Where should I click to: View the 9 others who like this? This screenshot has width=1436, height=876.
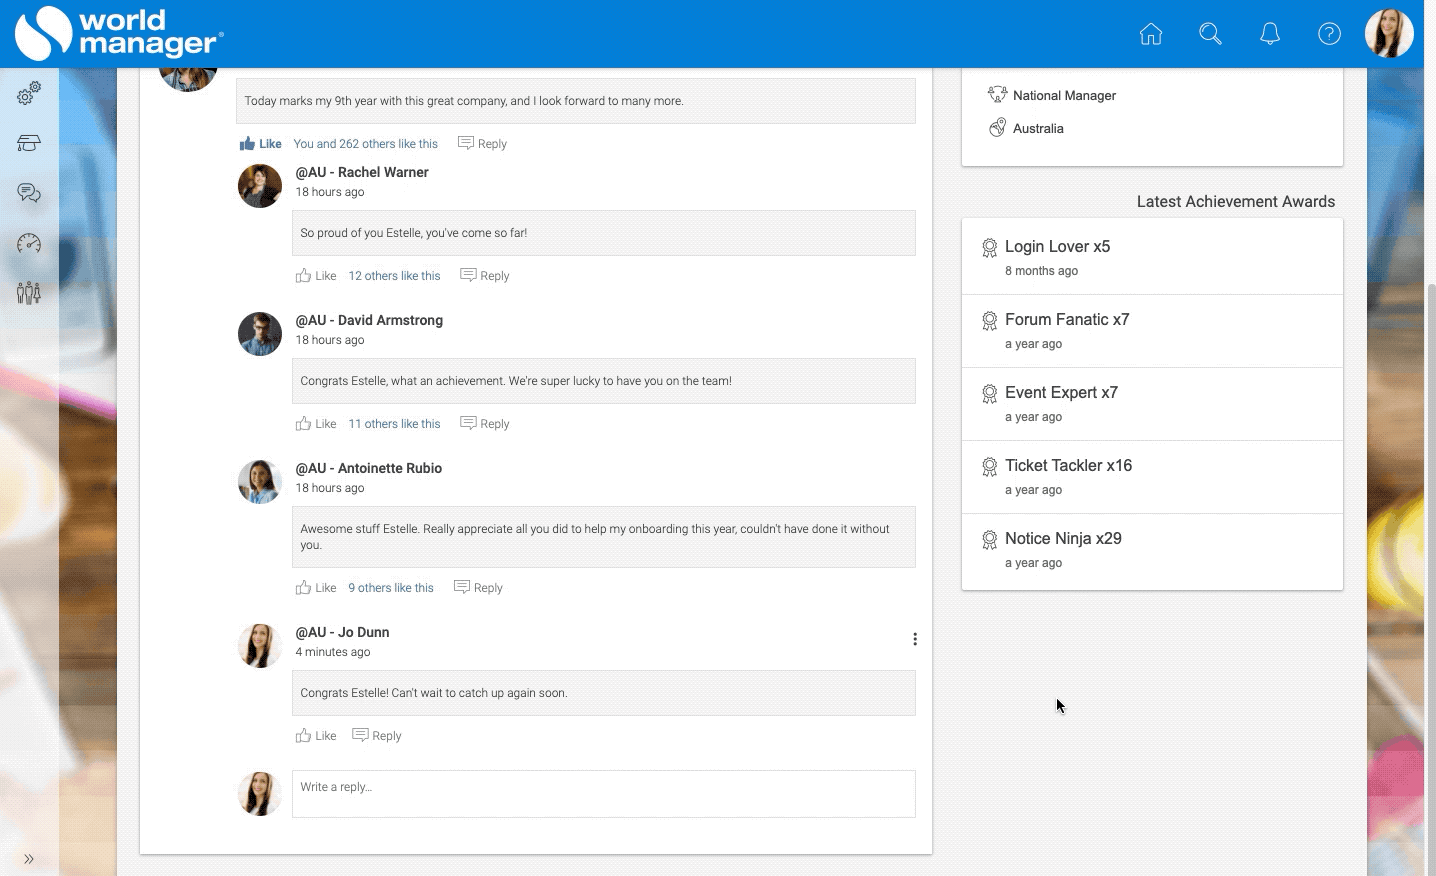coord(391,588)
